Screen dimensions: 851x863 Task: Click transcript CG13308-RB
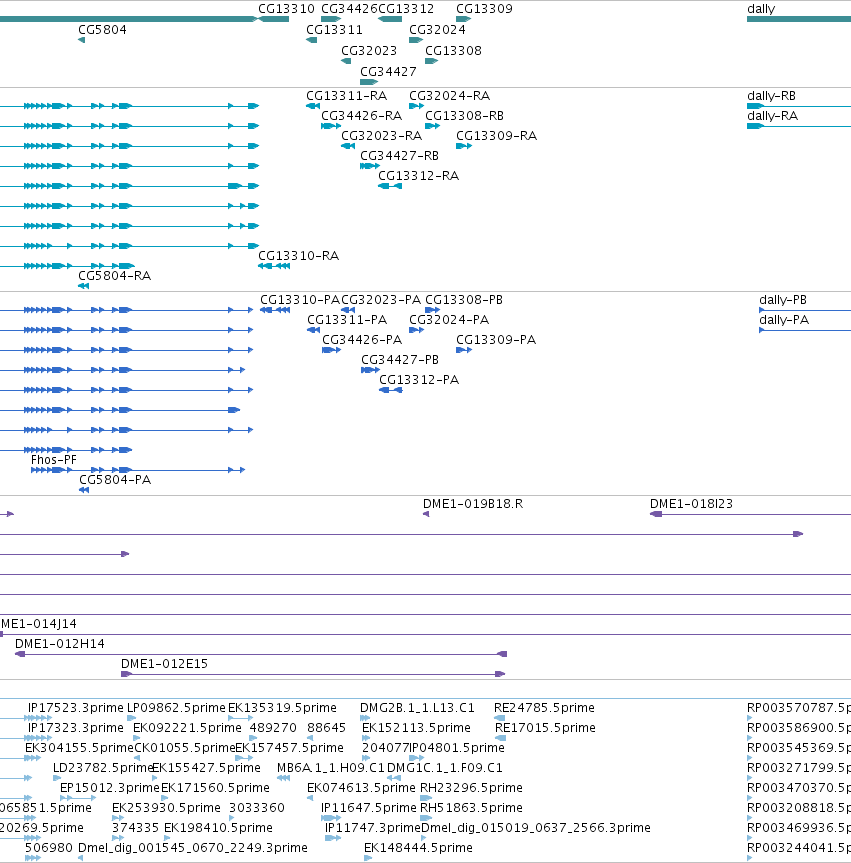tap(465, 116)
